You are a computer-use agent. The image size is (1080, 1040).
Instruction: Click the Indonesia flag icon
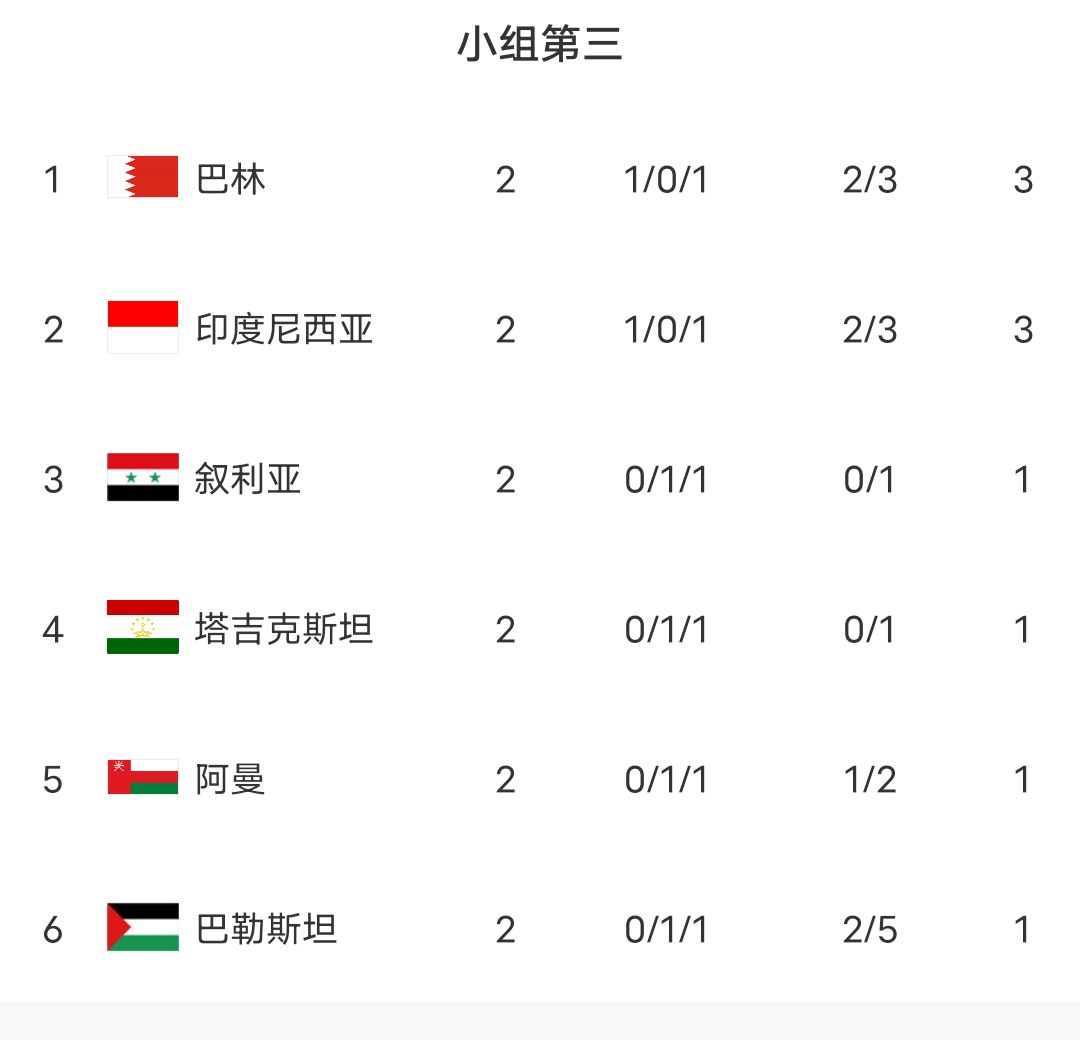coord(143,327)
